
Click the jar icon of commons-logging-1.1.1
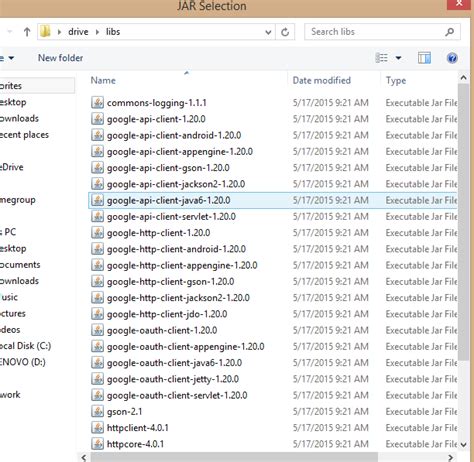pos(97,102)
